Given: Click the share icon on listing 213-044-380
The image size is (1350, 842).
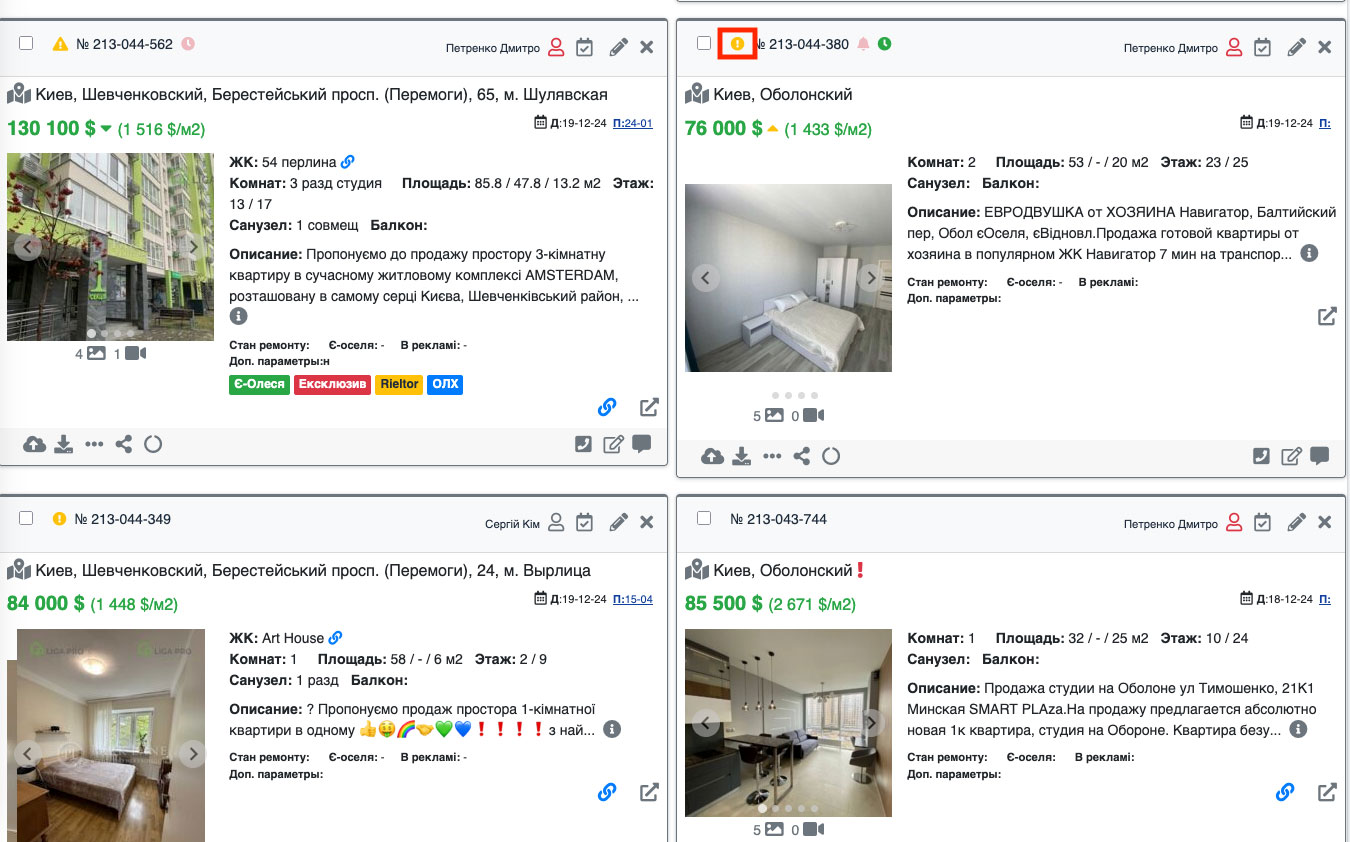Looking at the screenshot, I should coord(801,457).
